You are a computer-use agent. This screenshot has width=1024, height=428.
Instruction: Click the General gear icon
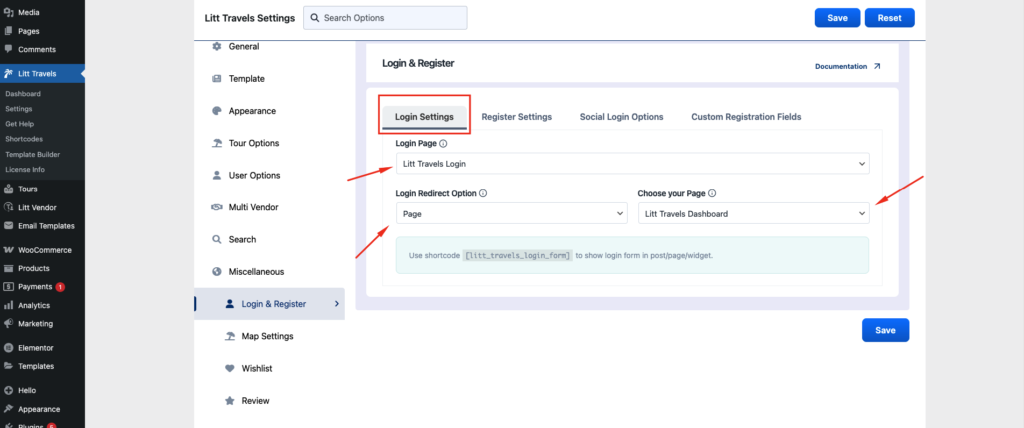coord(217,47)
